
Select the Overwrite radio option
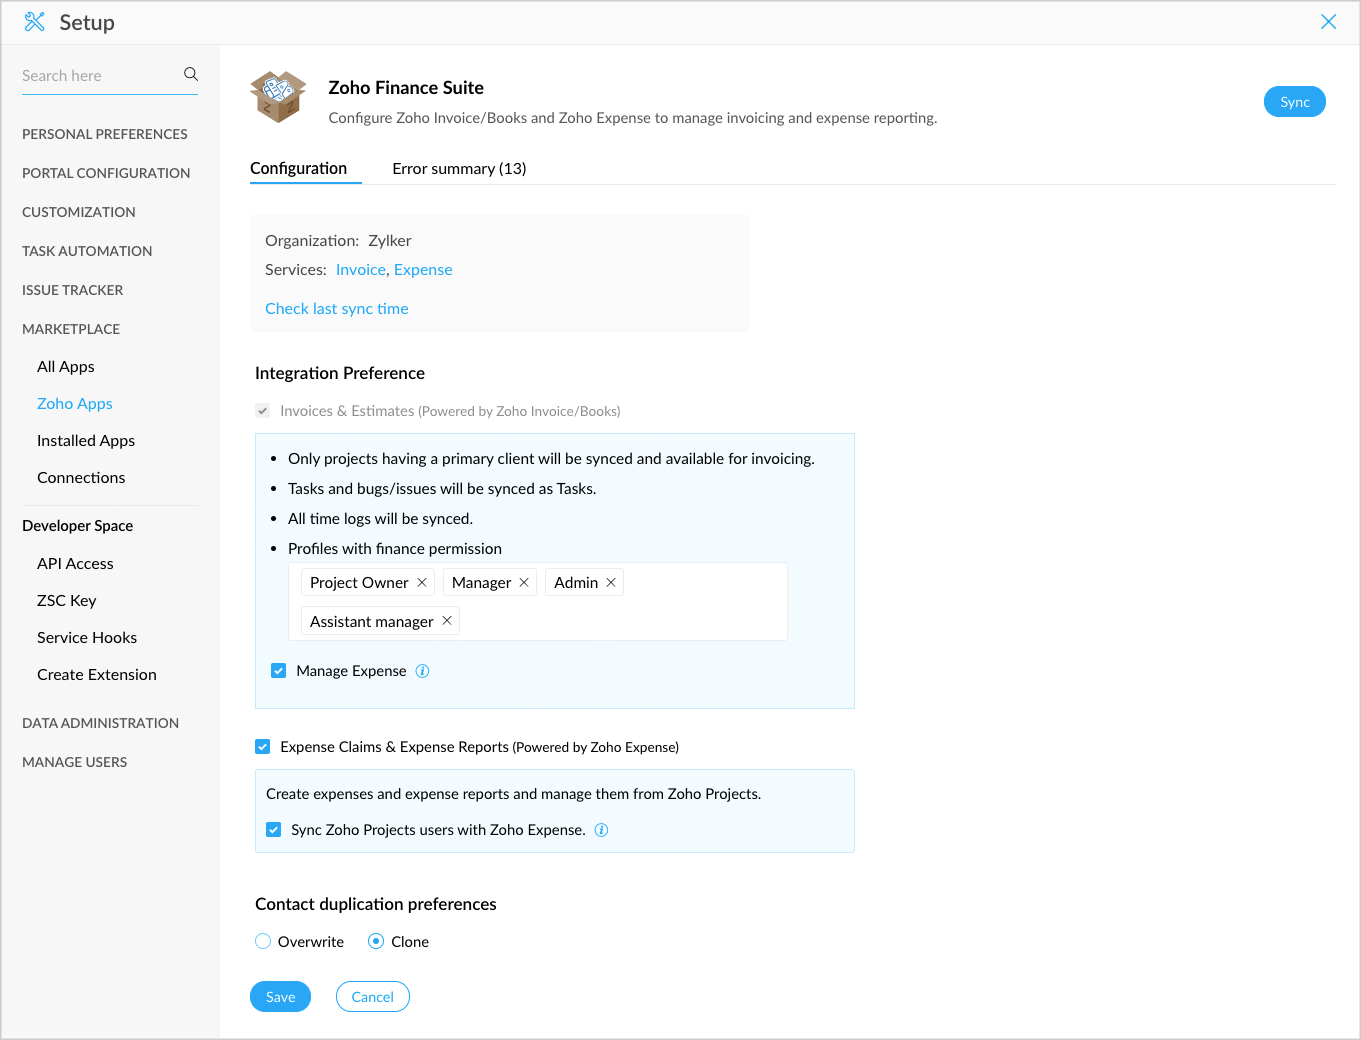pyautogui.click(x=263, y=942)
